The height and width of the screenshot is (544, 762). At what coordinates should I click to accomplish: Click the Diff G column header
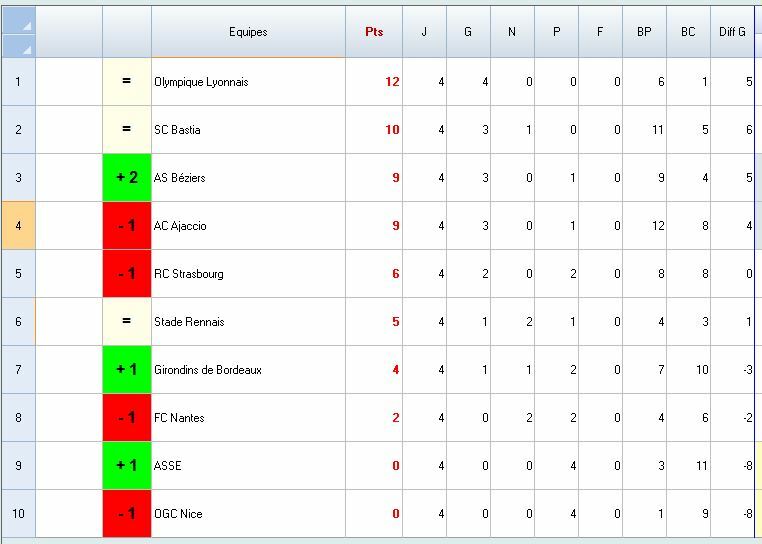coord(733,32)
